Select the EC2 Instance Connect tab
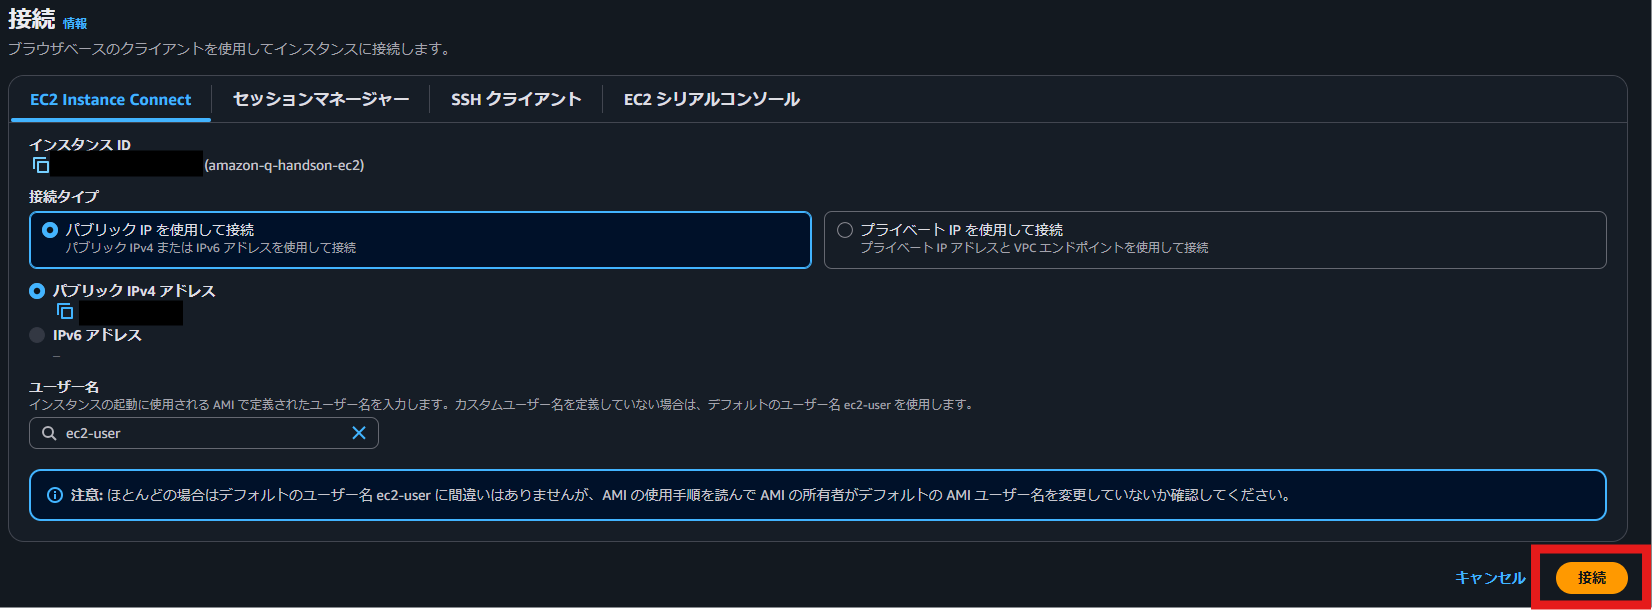The width and height of the screenshot is (1652, 610). tap(110, 99)
